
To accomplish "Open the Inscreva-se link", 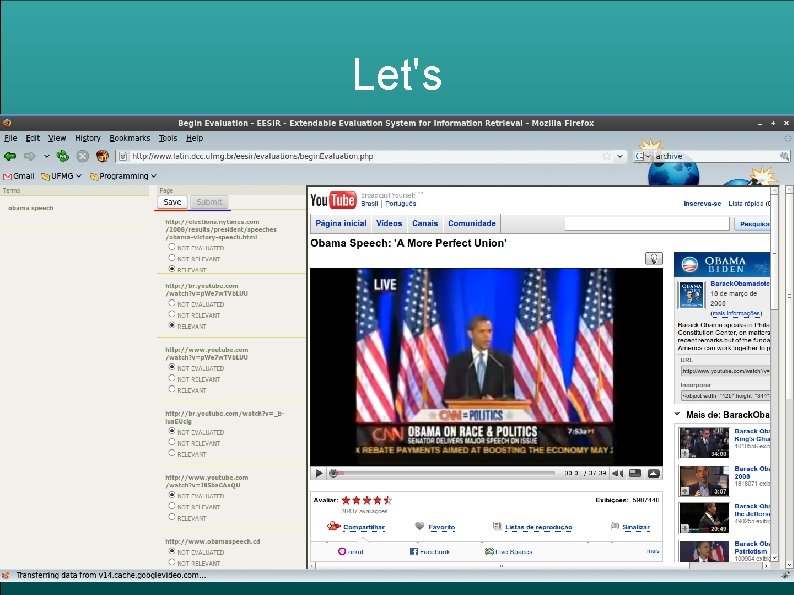I will pos(702,204).
